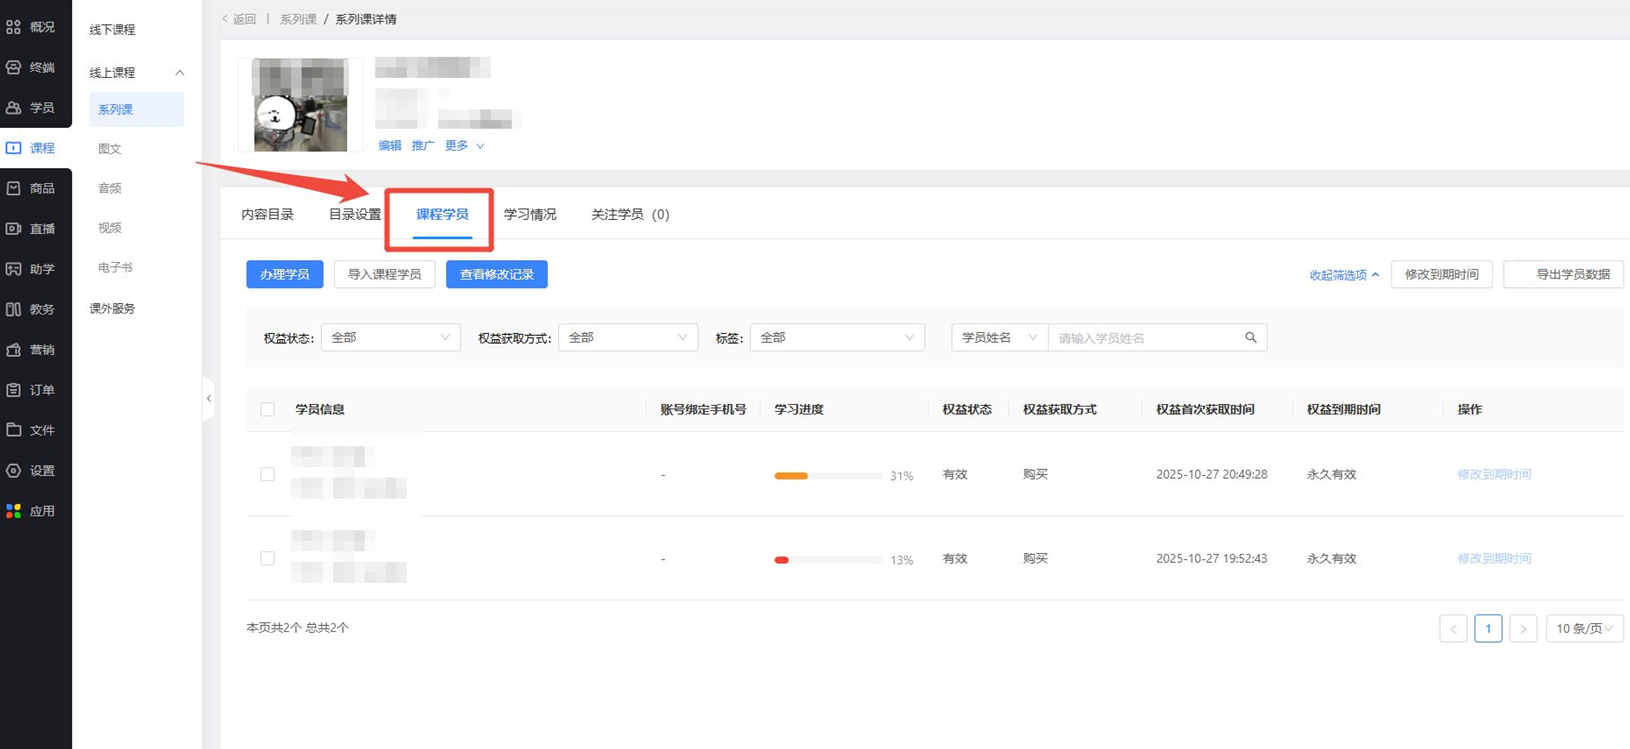Click the 请输入学员姓名 search input field

click(x=1145, y=338)
